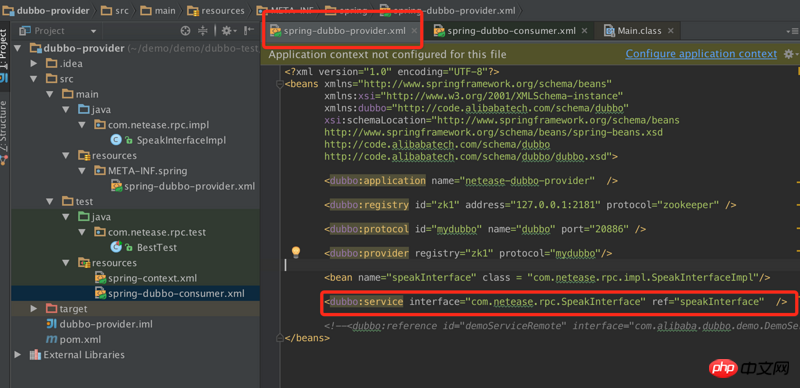Screen dimensions: 800x388
Task: Click the Collapse All icon in Project panel
Action: (203, 31)
